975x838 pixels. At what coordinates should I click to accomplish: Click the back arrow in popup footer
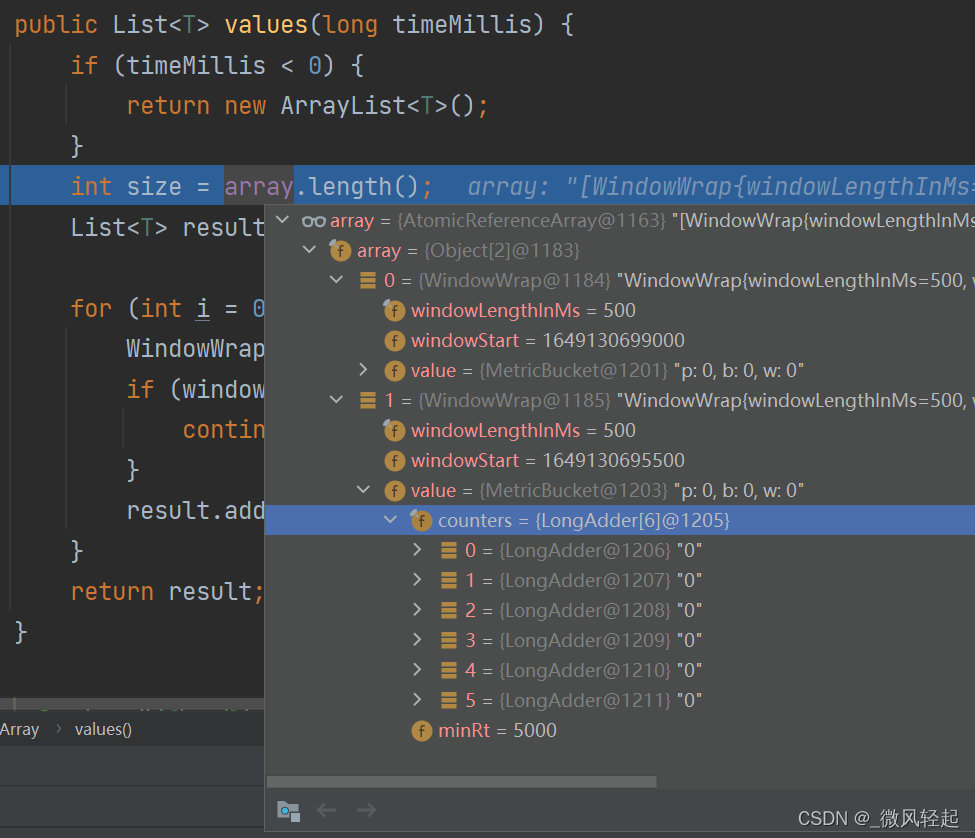click(326, 810)
